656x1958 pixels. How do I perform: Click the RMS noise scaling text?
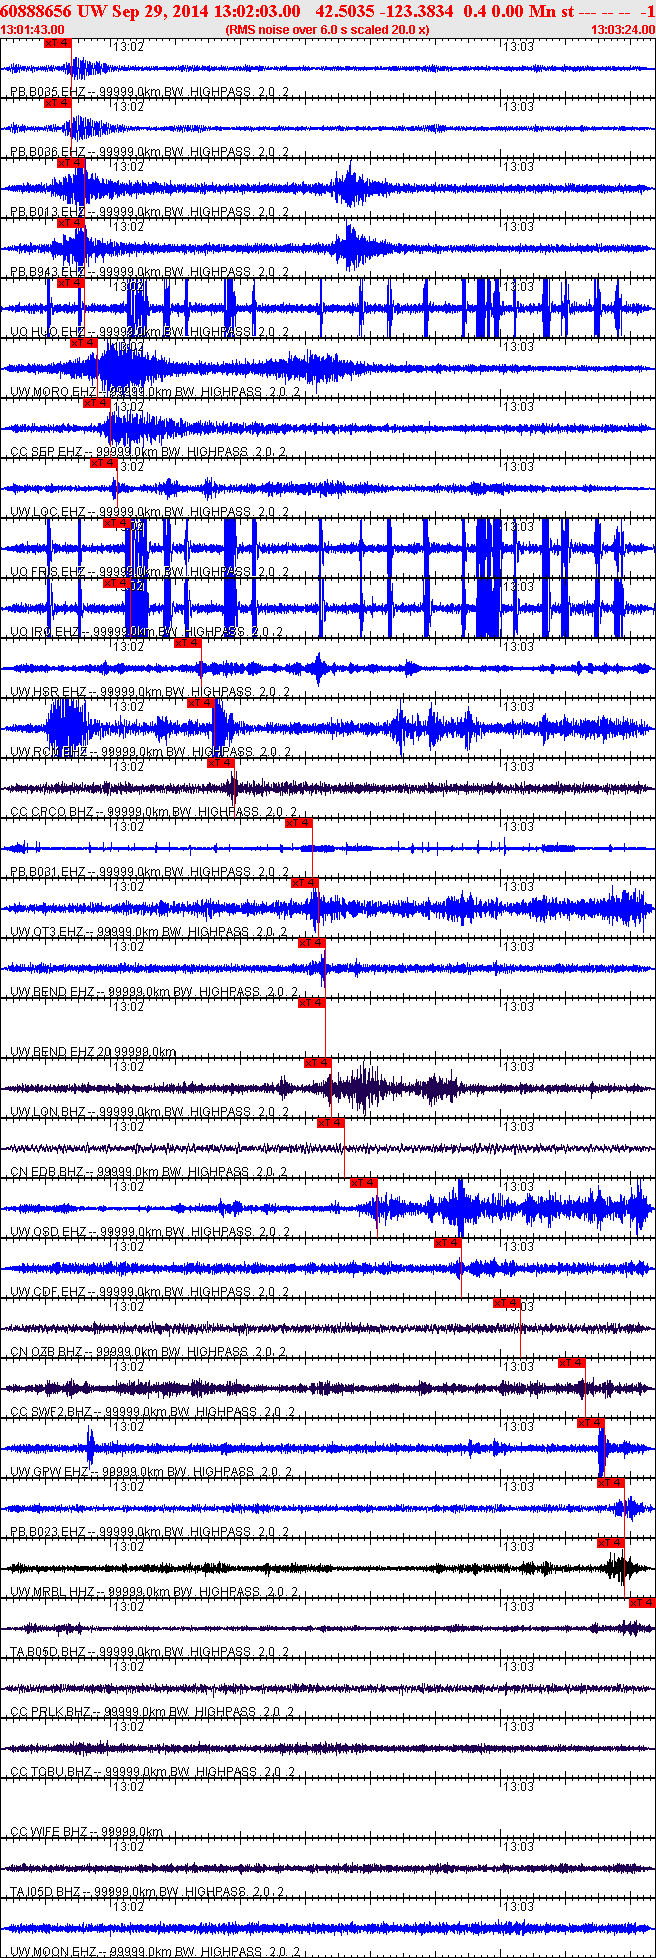(327, 30)
